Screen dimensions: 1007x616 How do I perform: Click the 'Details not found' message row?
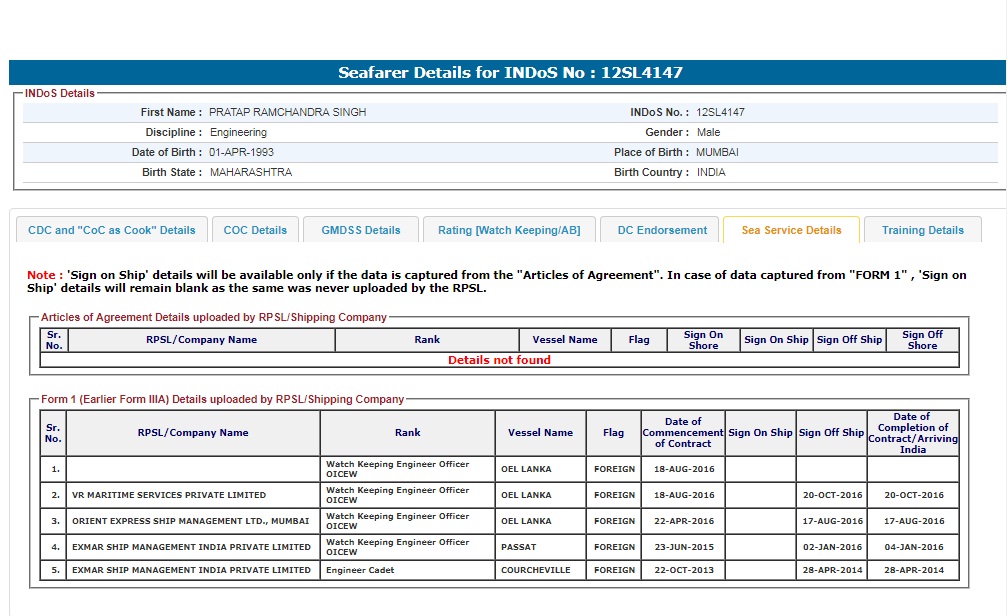tap(499, 360)
